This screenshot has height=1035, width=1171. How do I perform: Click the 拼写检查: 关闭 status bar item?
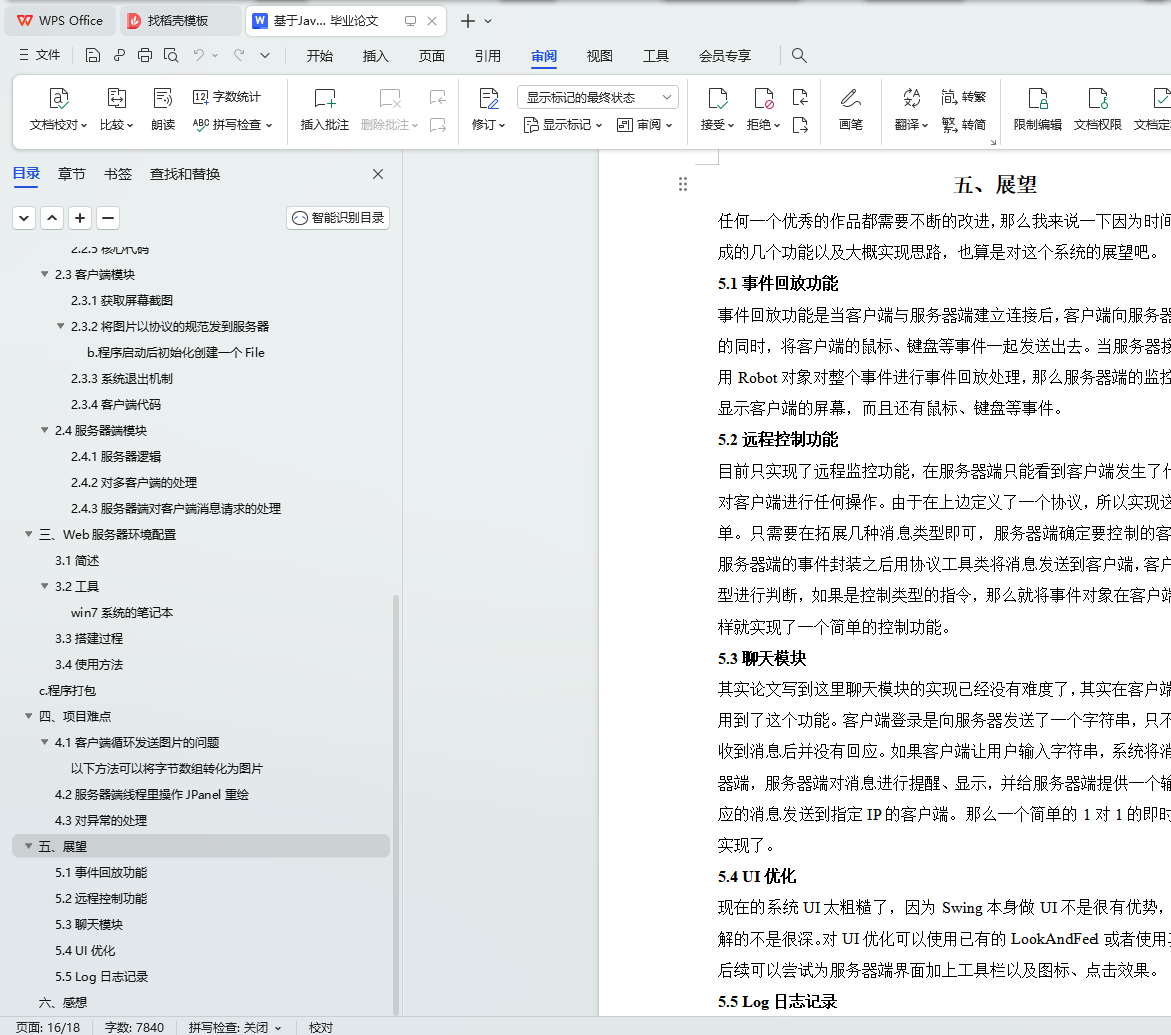point(234,1028)
